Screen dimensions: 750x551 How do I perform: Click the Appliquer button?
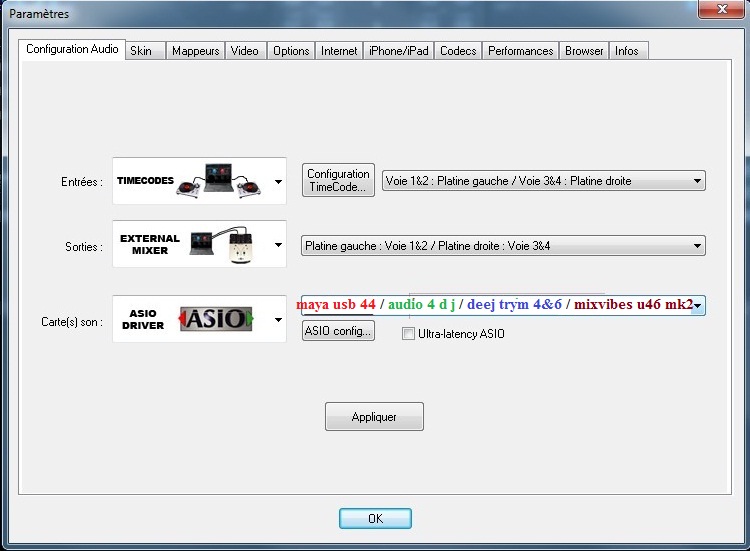point(374,417)
